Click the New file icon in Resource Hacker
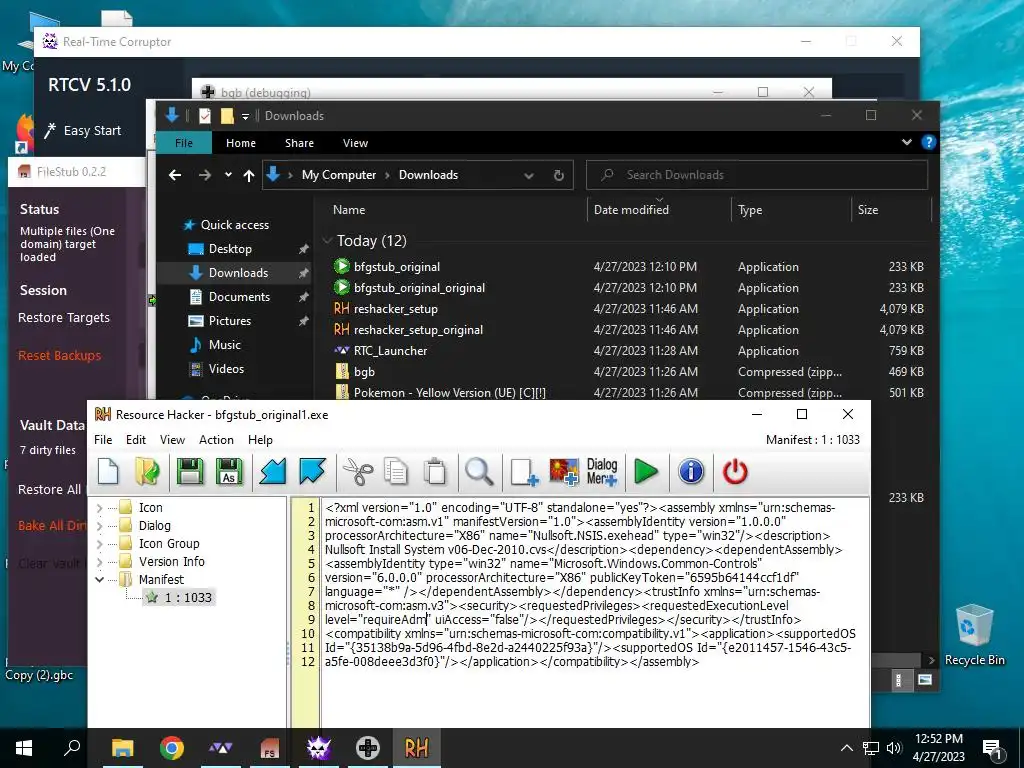The width and height of the screenshot is (1024, 768). click(x=108, y=472)
